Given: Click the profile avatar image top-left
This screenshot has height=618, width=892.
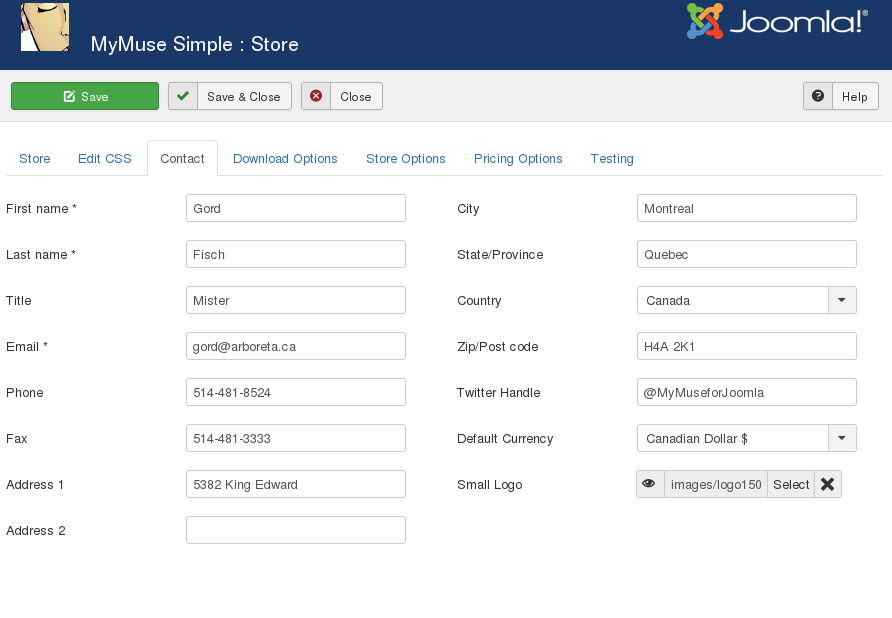Looking at the screenshot, I should point(45,27).
